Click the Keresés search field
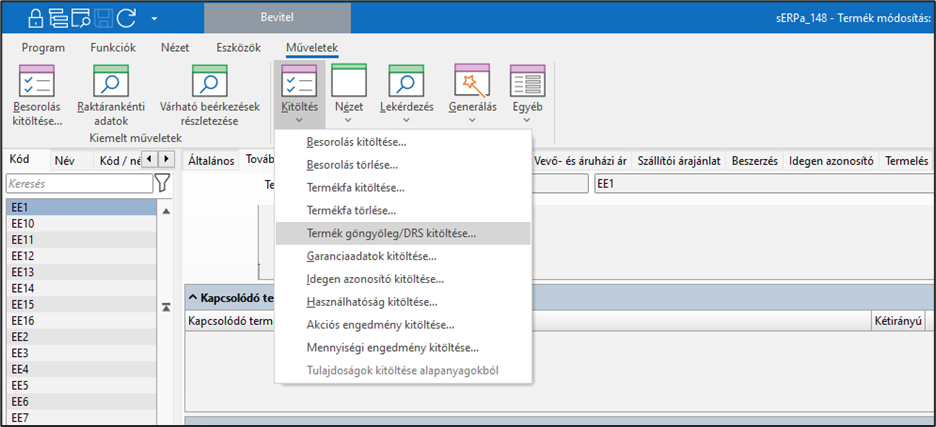Viewport: 936px width, 427px height. [x=79, y=184]
